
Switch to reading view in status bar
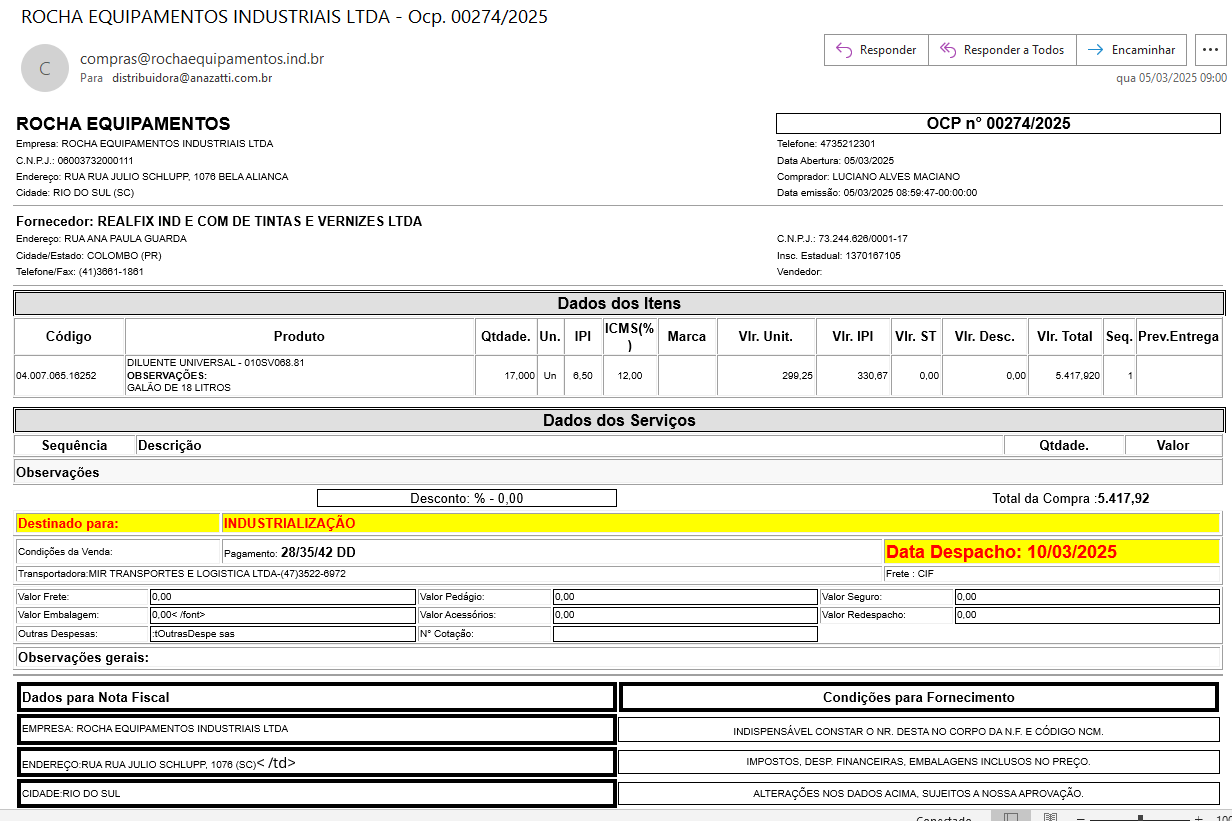point(1050,818)
